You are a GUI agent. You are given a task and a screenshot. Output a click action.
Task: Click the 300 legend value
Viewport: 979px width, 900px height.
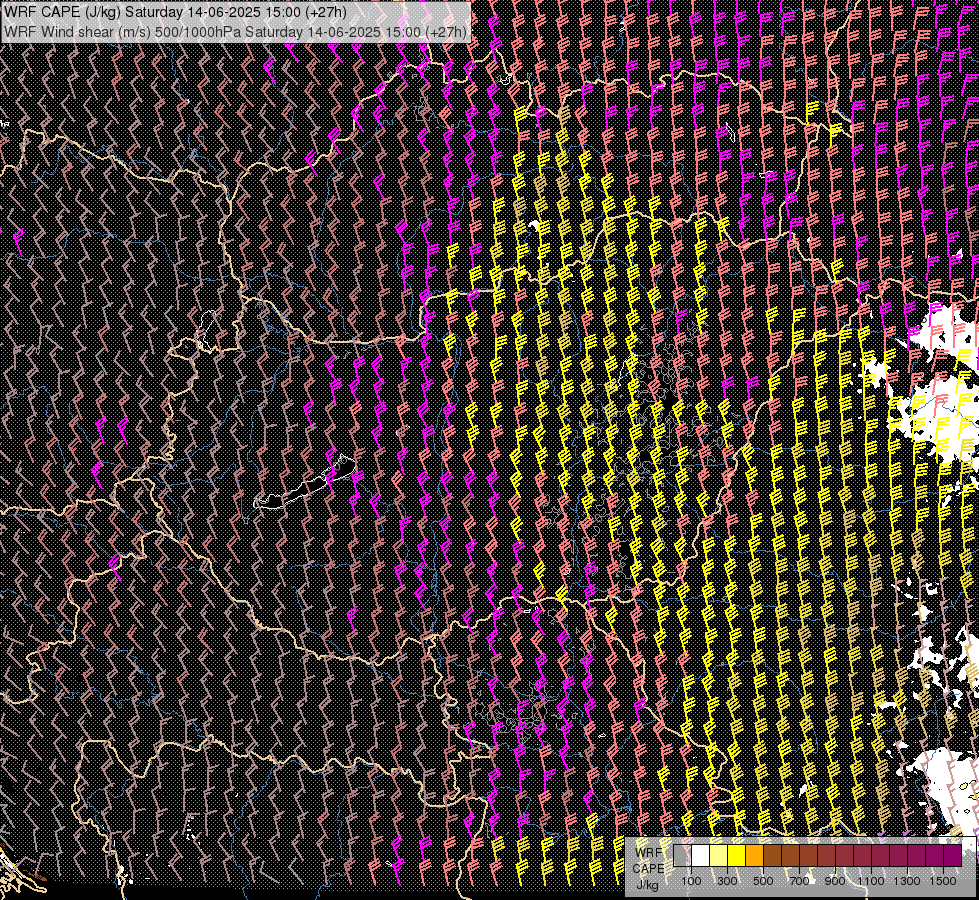coord(727,881)
